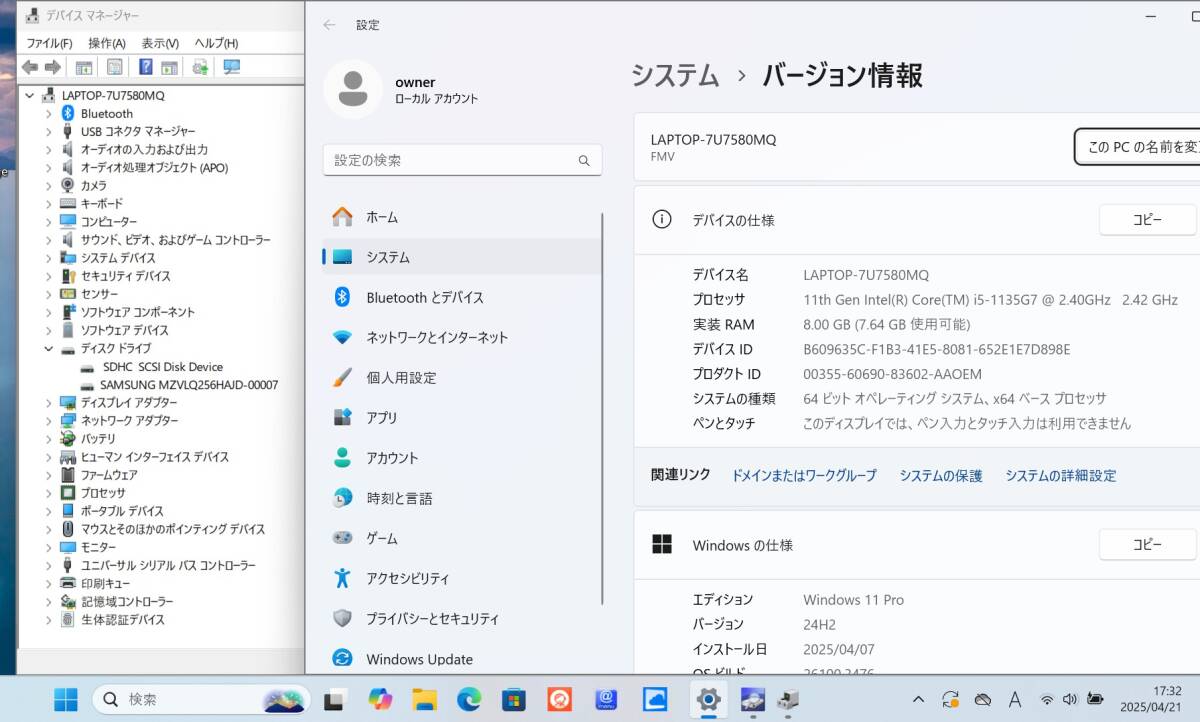Click the Settings sidebar scrollbar
Viewport: 1200px width, 722px height.
tap(603, 408)
